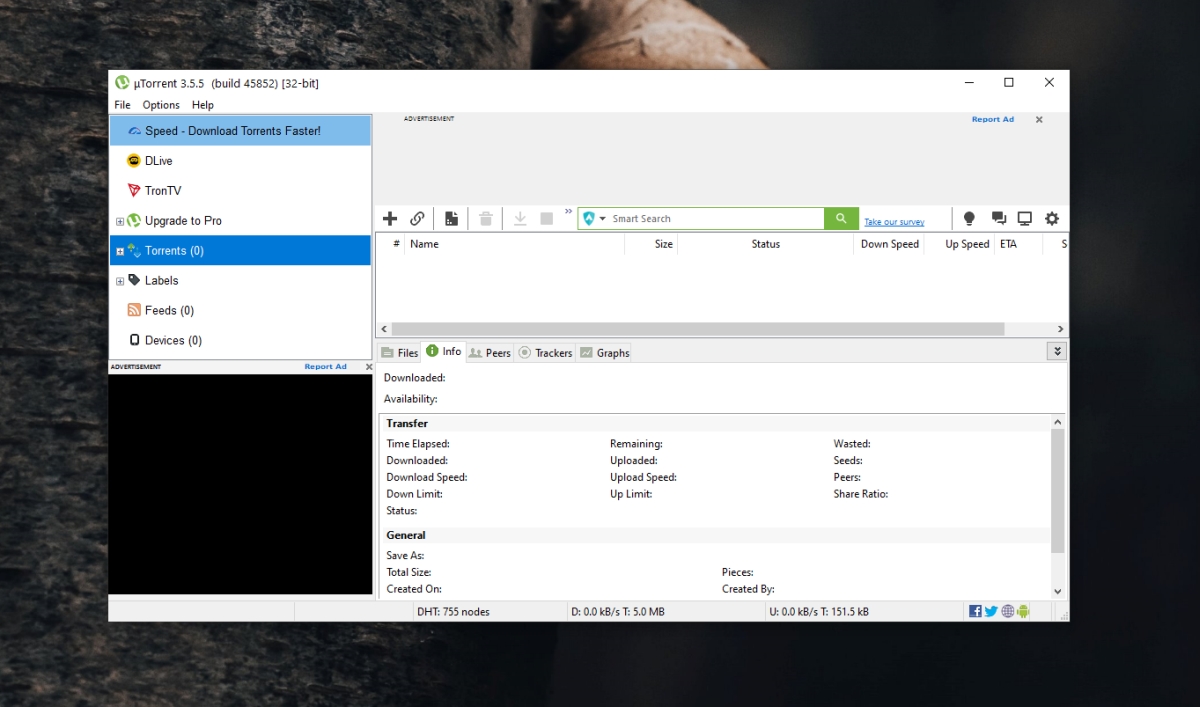Click the DLive sidebar icon

click(x=134, y=161)
